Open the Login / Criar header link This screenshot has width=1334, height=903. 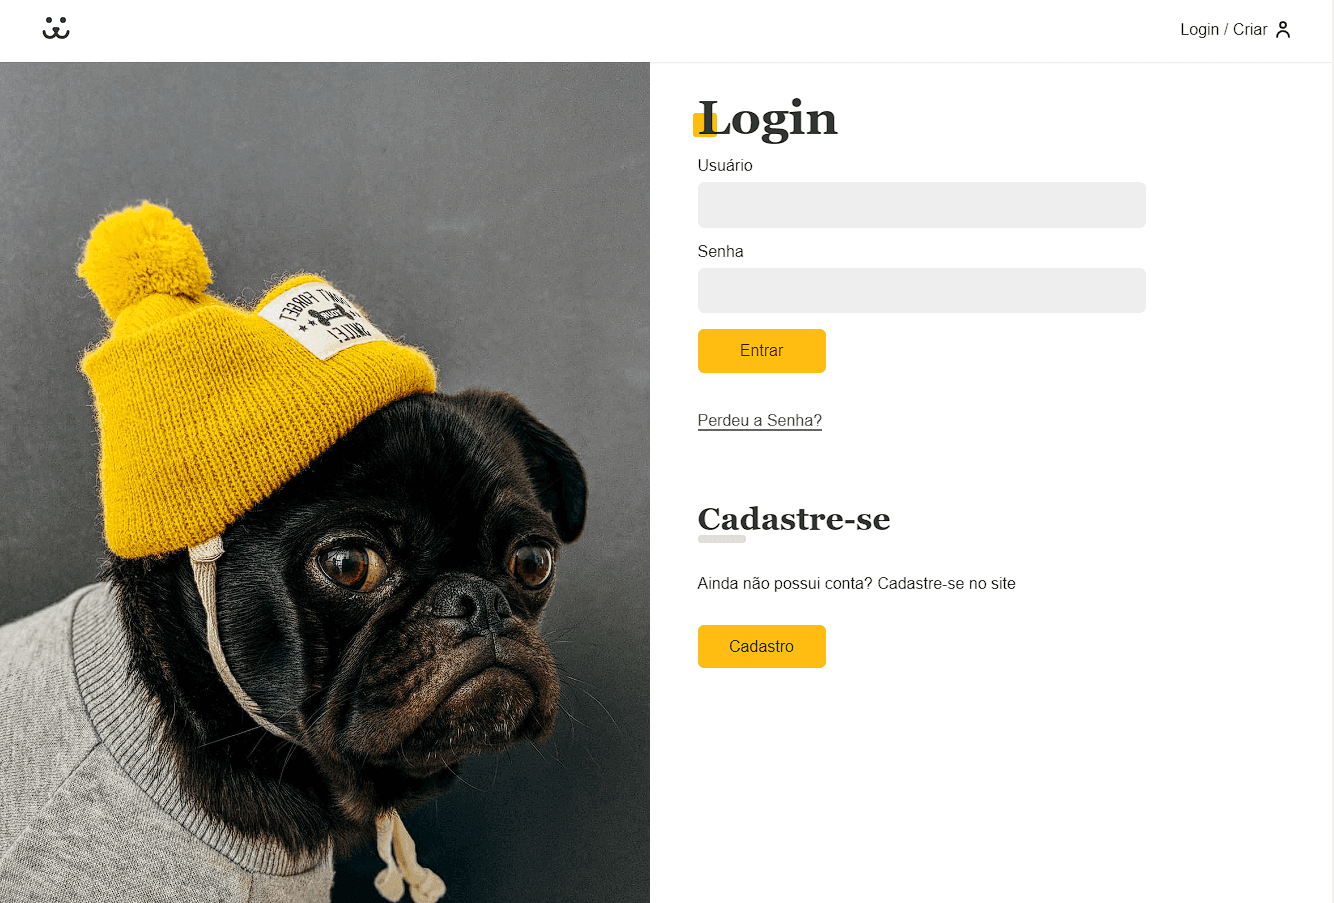click(1235, 30)
